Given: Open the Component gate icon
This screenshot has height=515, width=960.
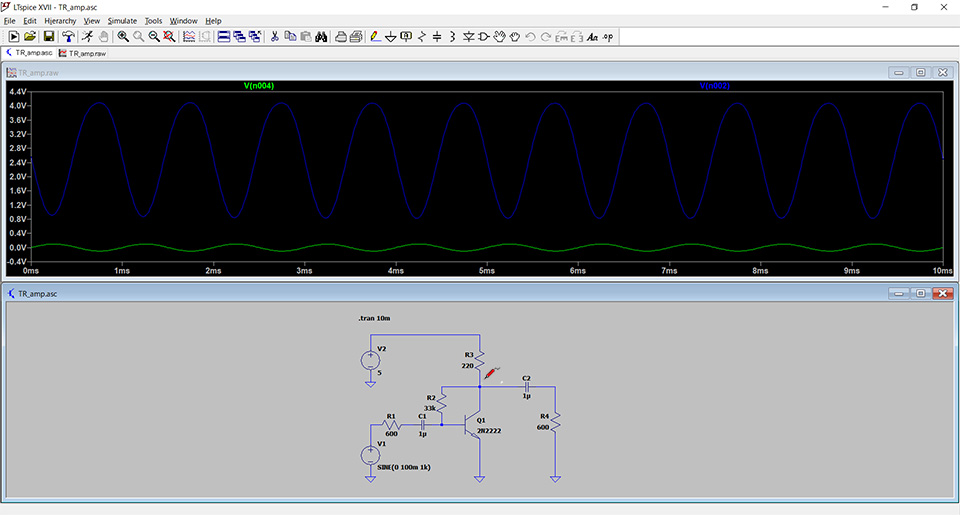Looking at the screenshot, I should [484, 37].
